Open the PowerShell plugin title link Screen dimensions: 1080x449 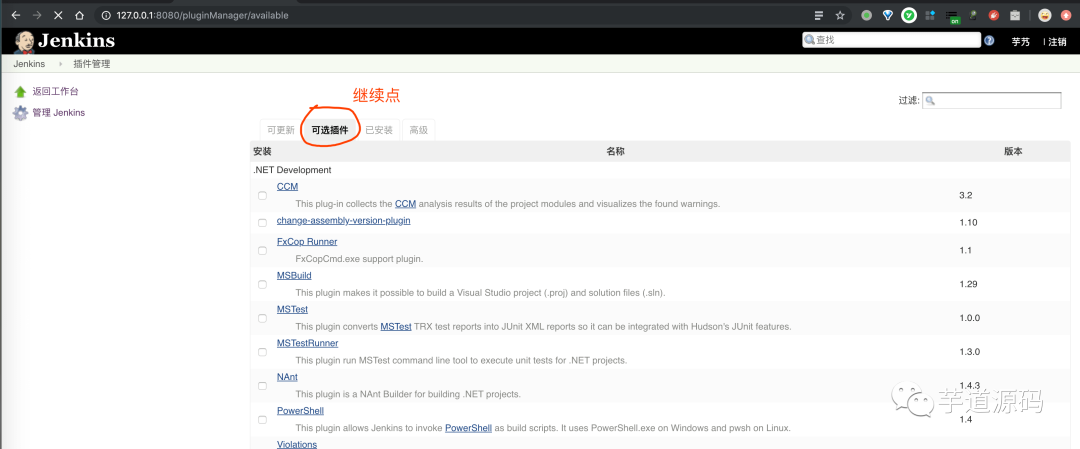point(300,410)
